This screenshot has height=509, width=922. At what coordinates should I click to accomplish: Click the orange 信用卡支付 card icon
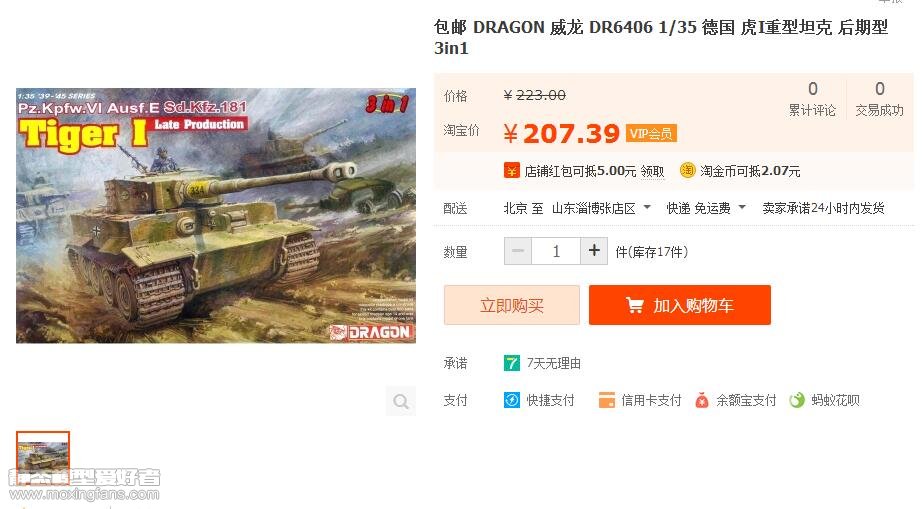(606, 400)
